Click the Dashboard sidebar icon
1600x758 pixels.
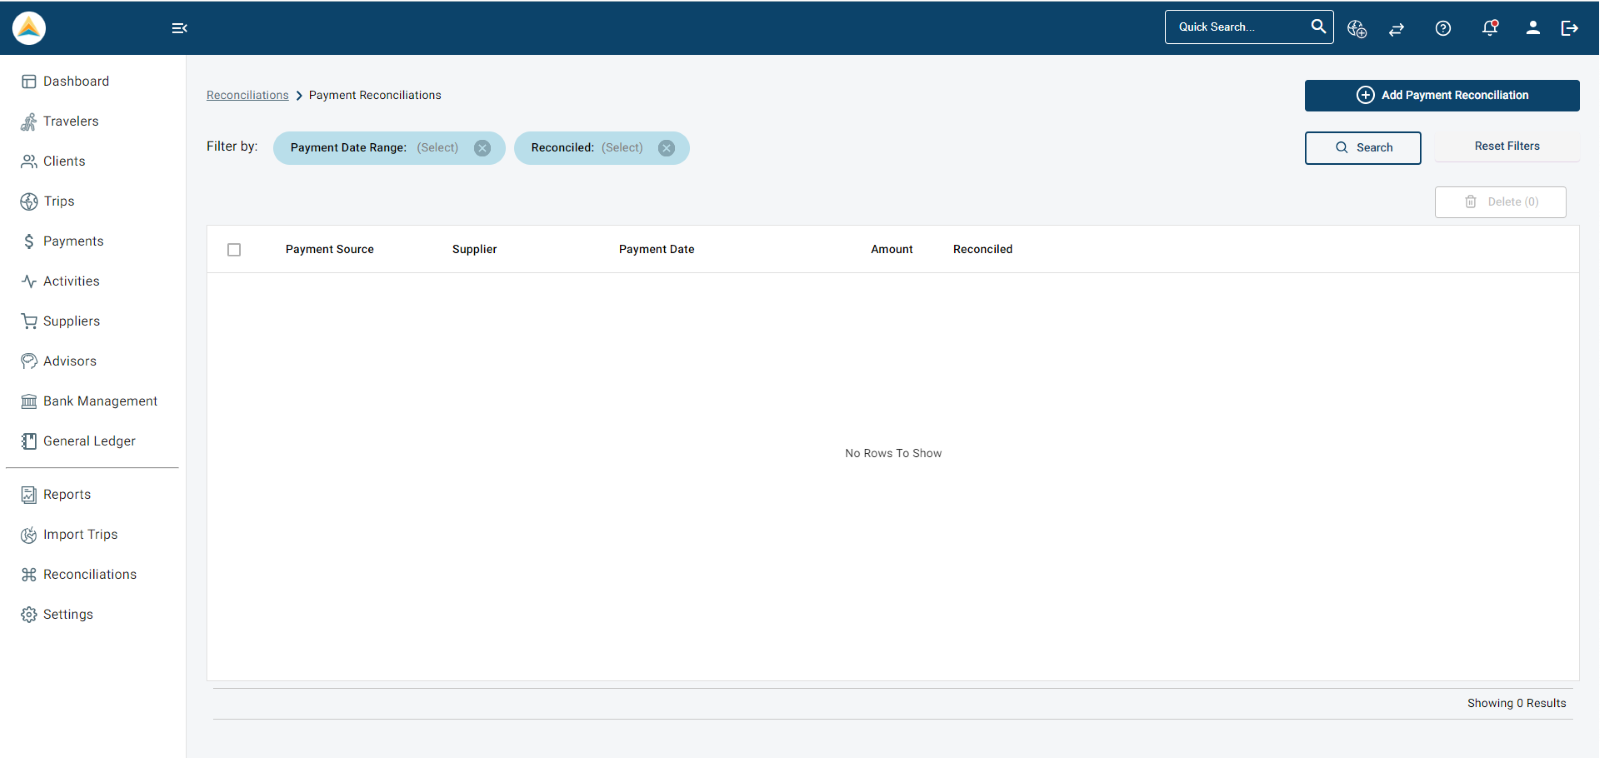point(29,82)
